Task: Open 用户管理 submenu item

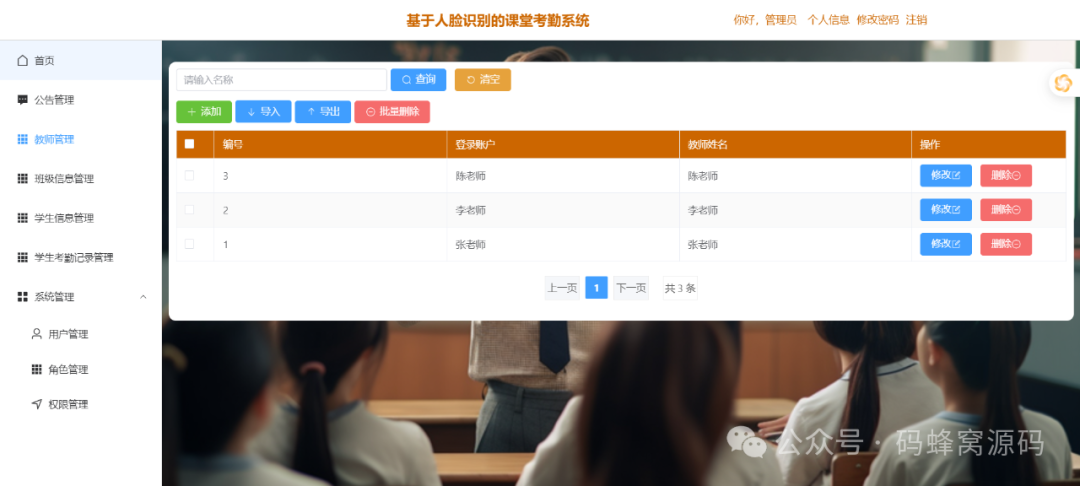Action: coord(81,334)
